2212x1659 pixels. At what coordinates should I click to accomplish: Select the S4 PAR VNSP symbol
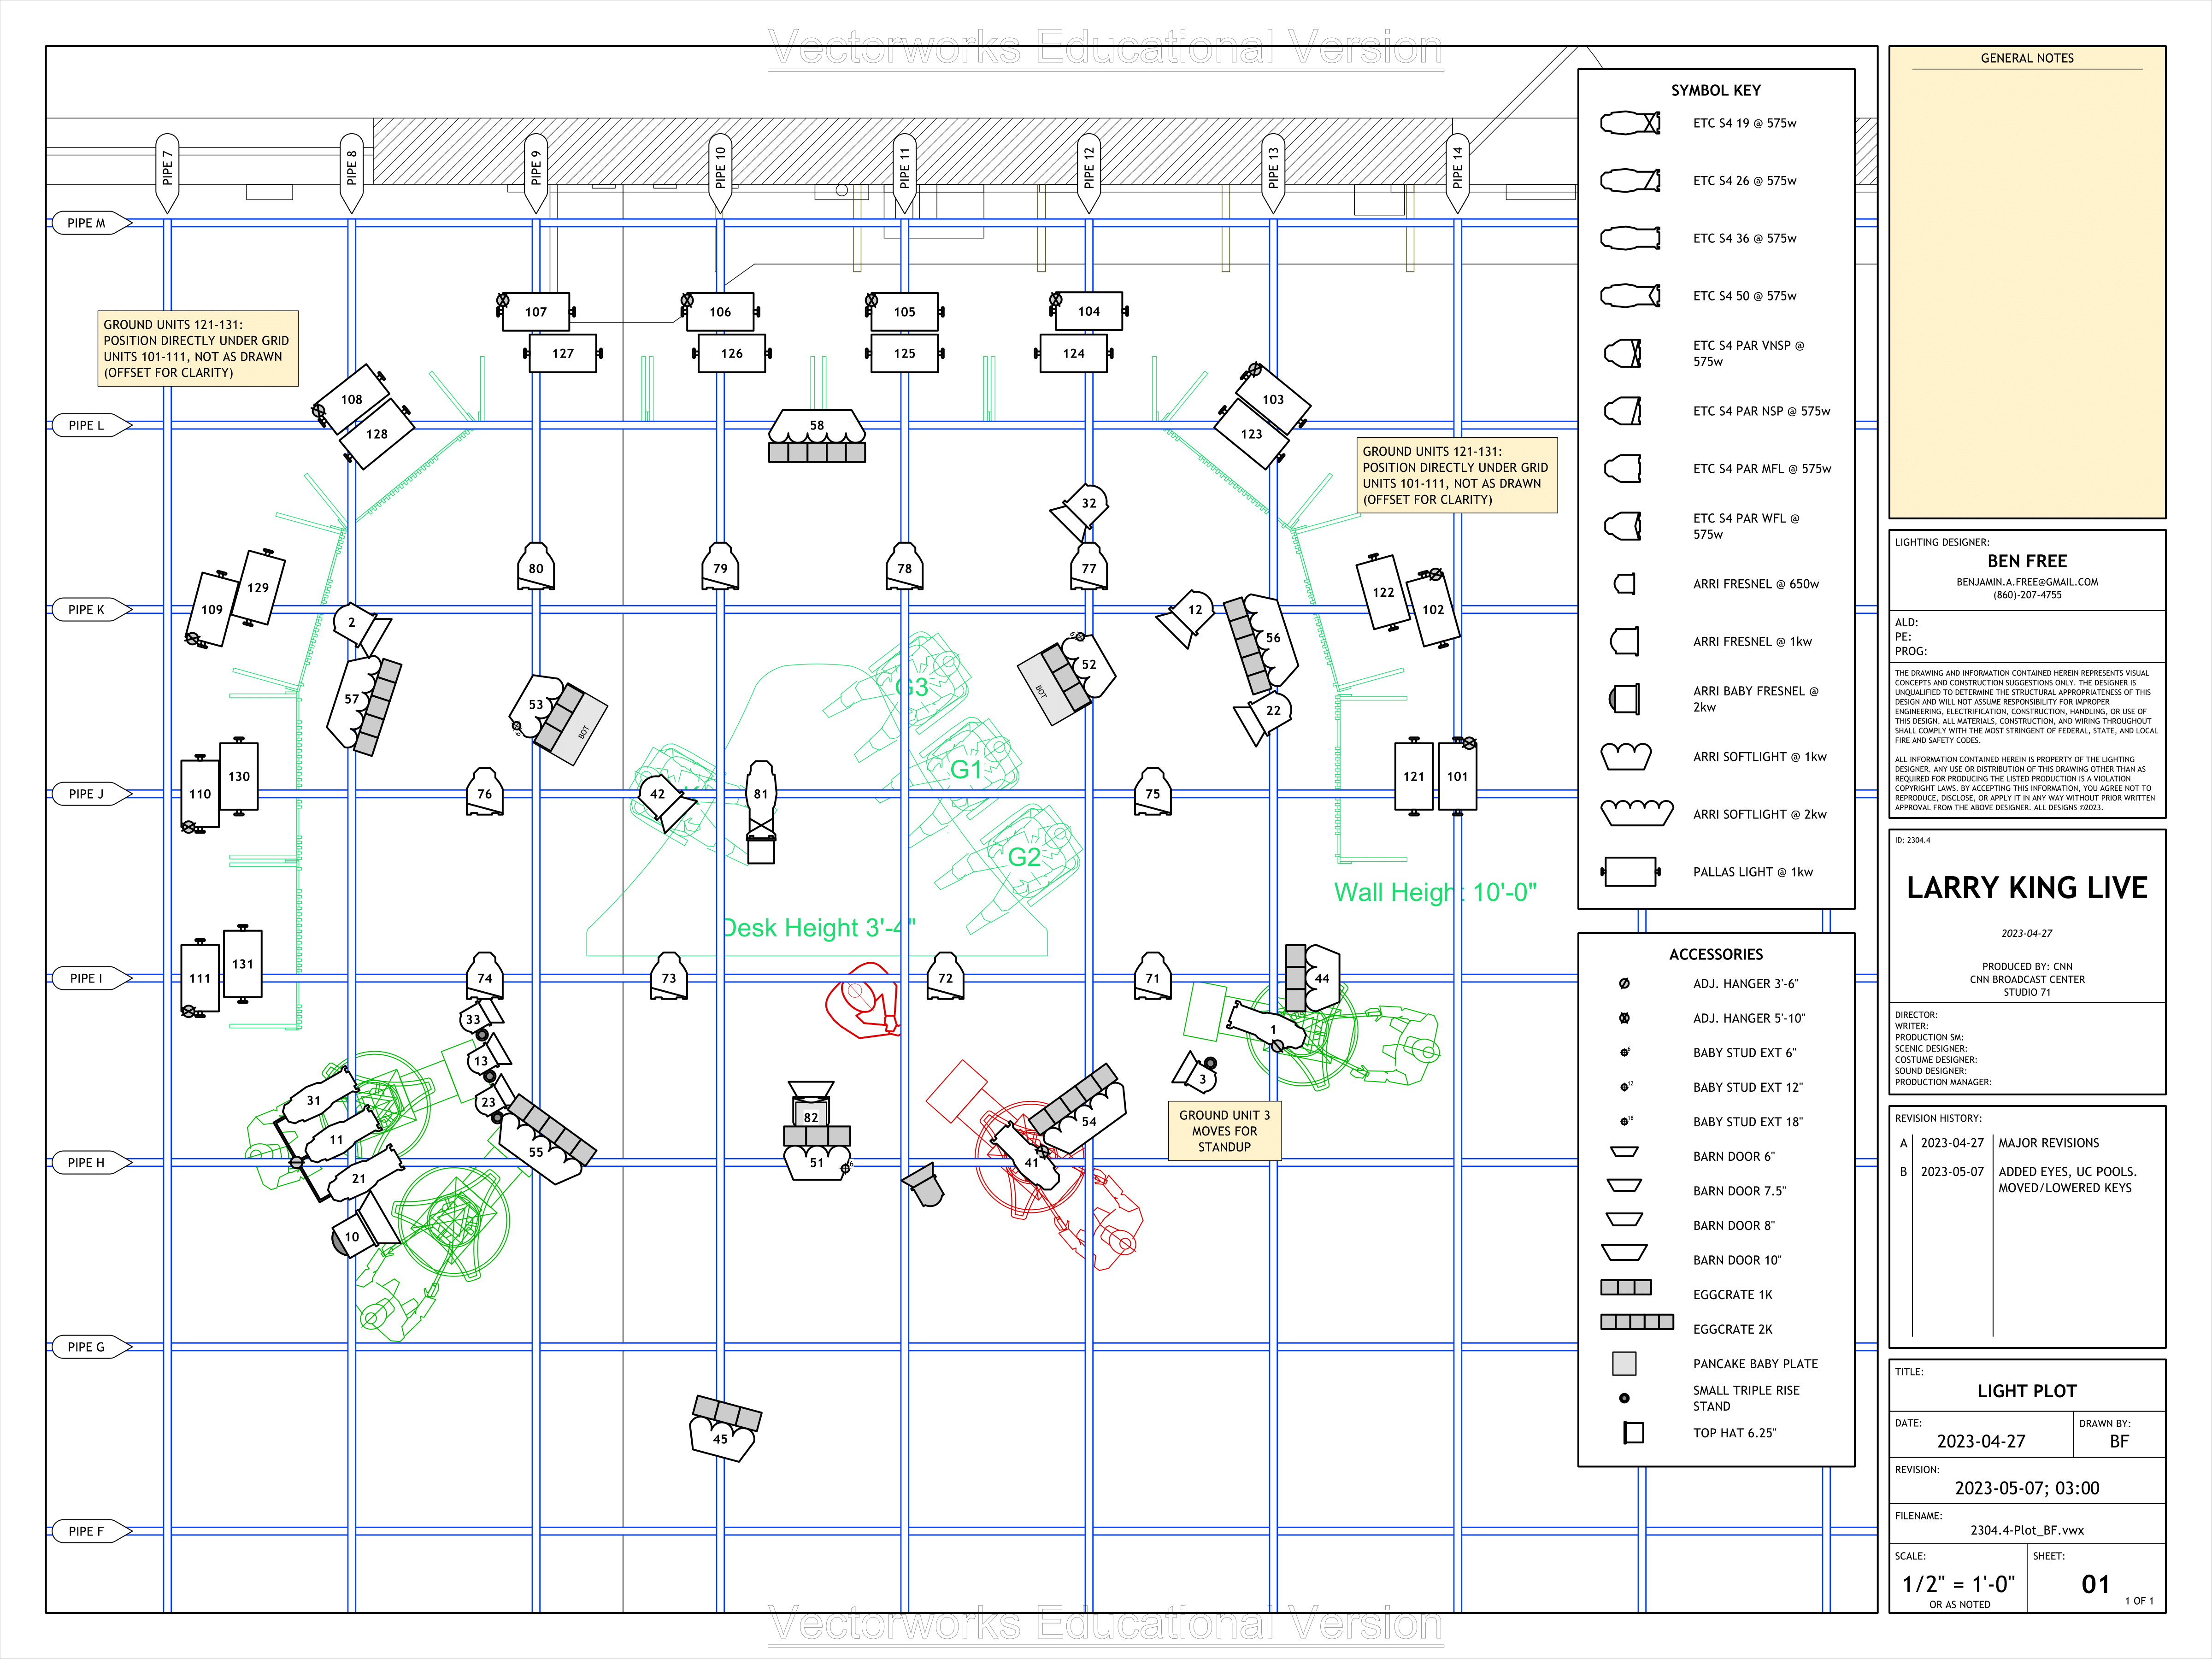tap(1623, 353)
